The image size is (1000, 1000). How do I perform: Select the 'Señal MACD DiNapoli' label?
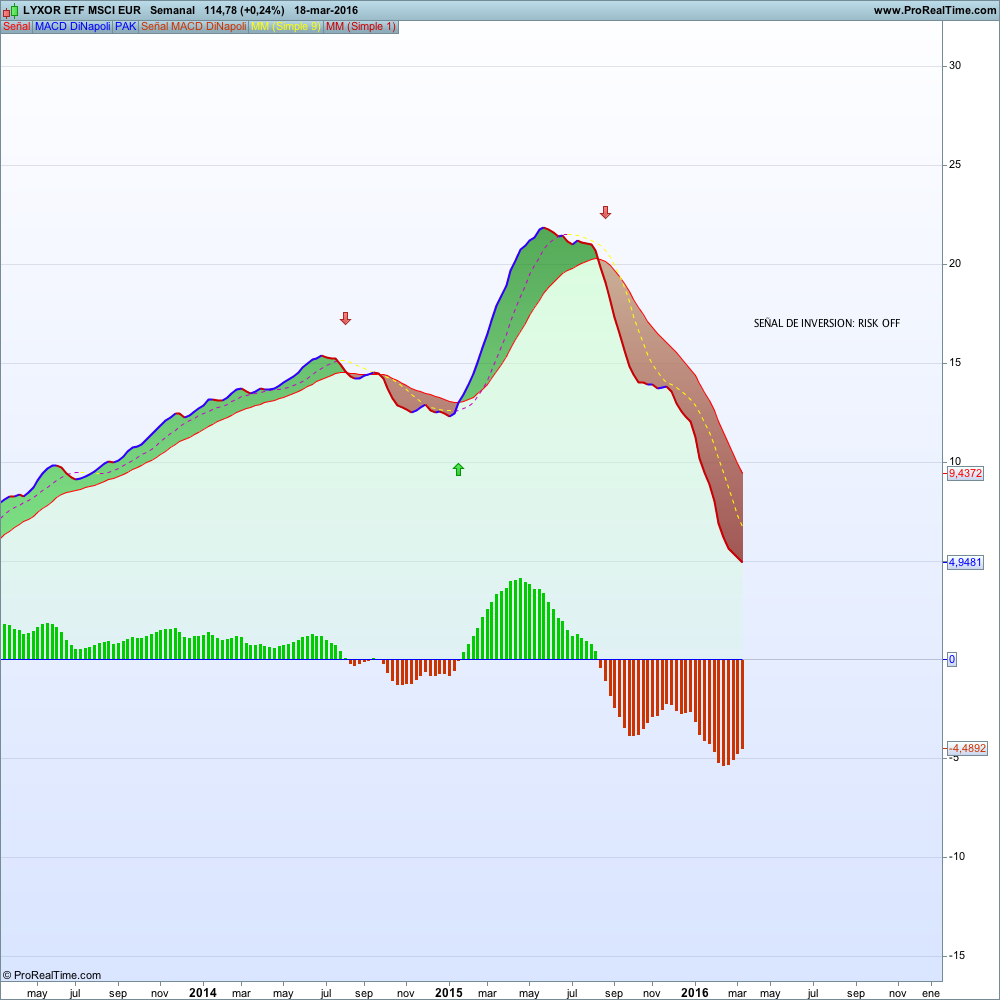click(x=193, y=27)
